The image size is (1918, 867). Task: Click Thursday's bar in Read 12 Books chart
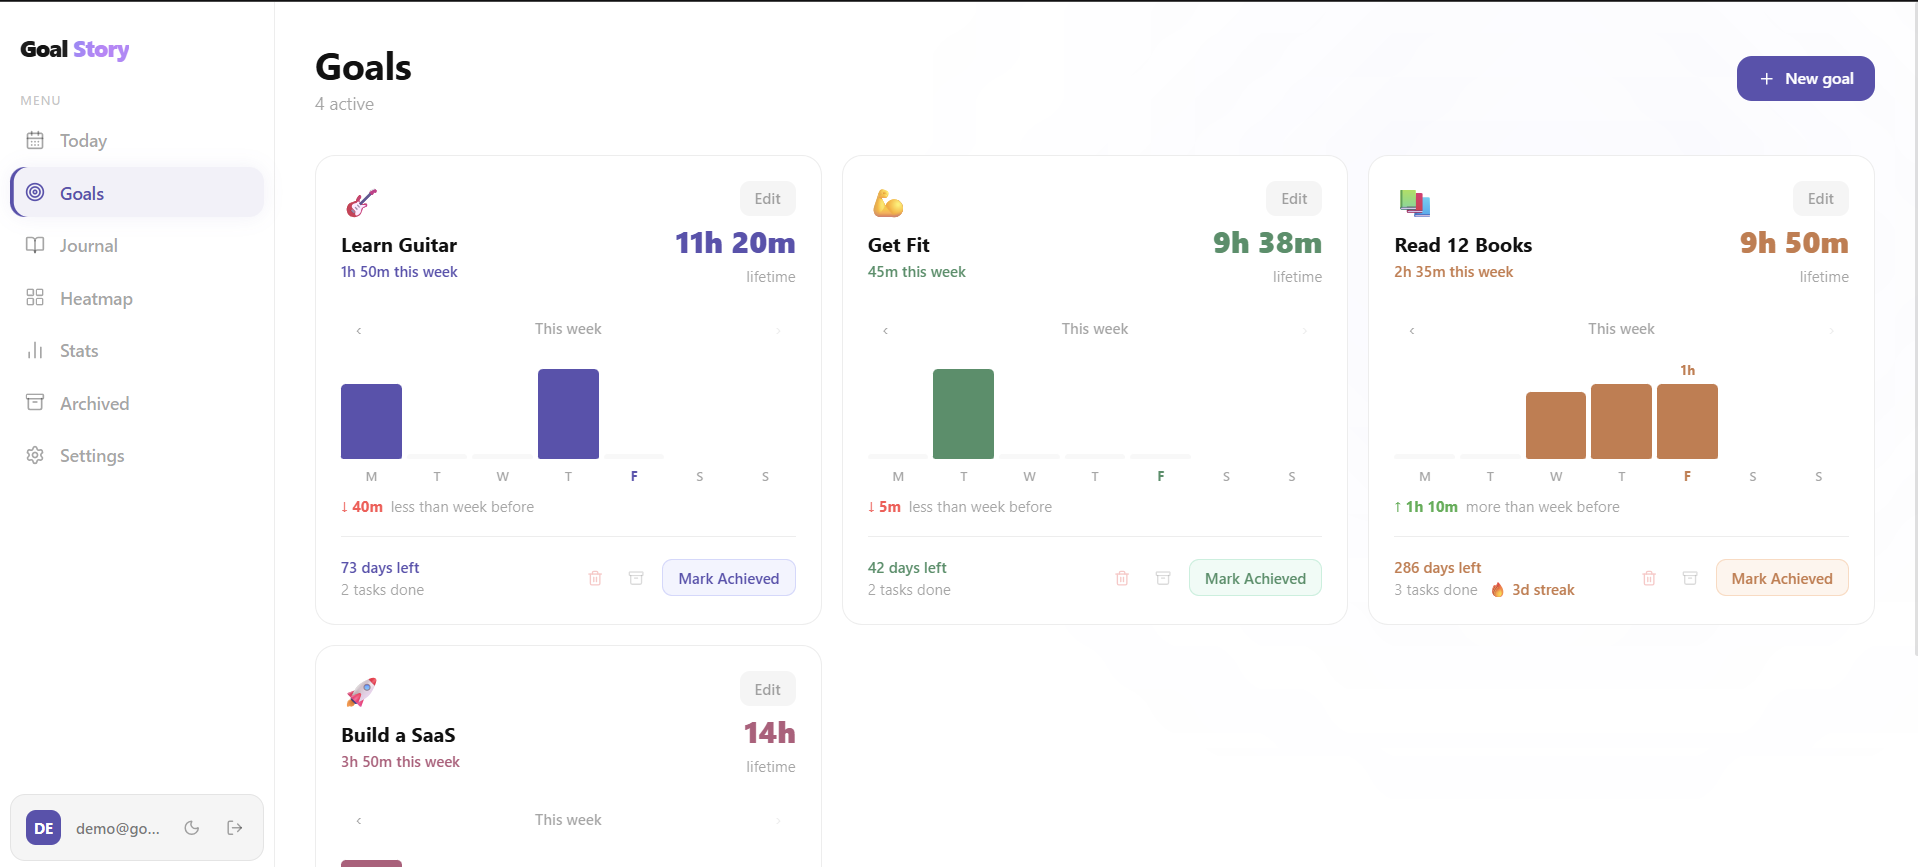point(1621,421)
